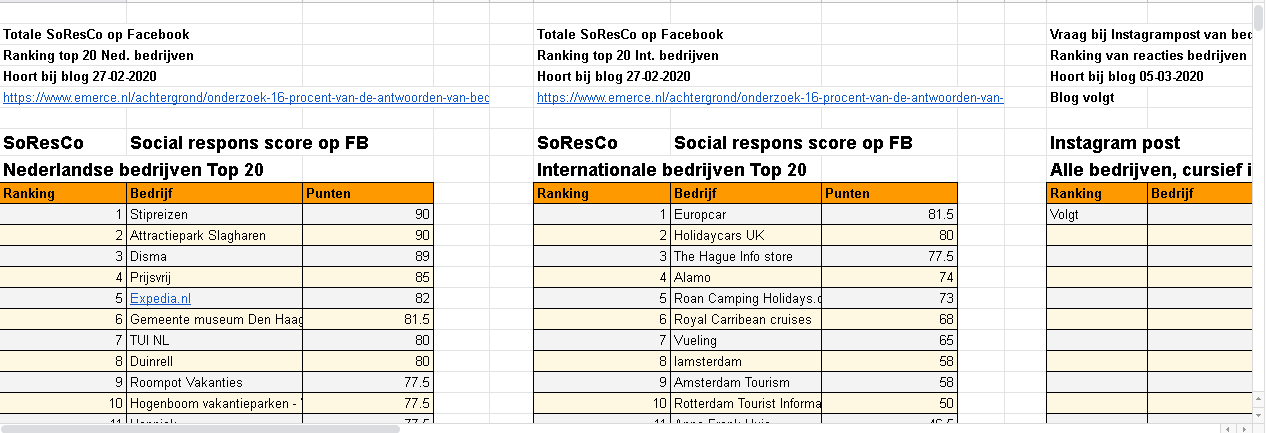This screenshot has width=1267, height=433.
Task: Click the horizontal scrollbar thumb
Action: [201, 427]
